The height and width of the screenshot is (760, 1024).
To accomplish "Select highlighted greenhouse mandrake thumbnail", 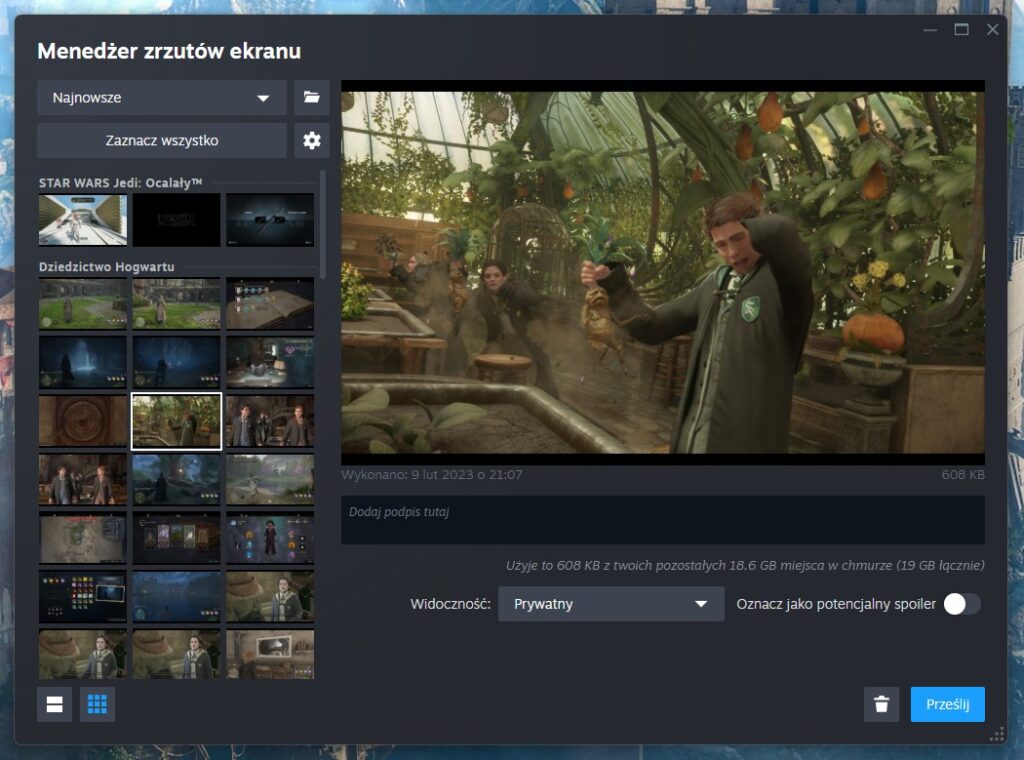I will pyautogui.click(x=176, y=421).
